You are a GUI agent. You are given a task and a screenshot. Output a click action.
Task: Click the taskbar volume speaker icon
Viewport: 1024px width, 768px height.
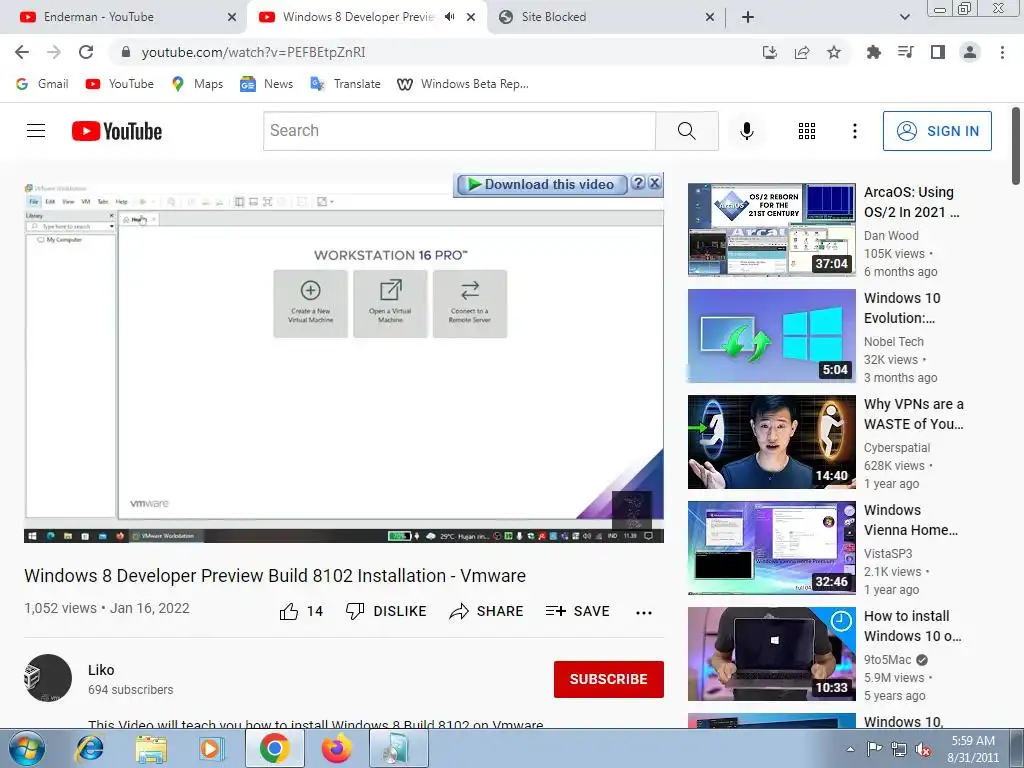(923, 750)
